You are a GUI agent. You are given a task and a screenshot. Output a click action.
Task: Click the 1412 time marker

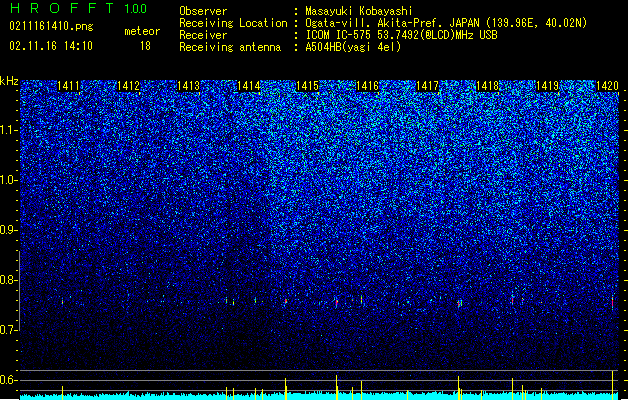pos(128,86)
